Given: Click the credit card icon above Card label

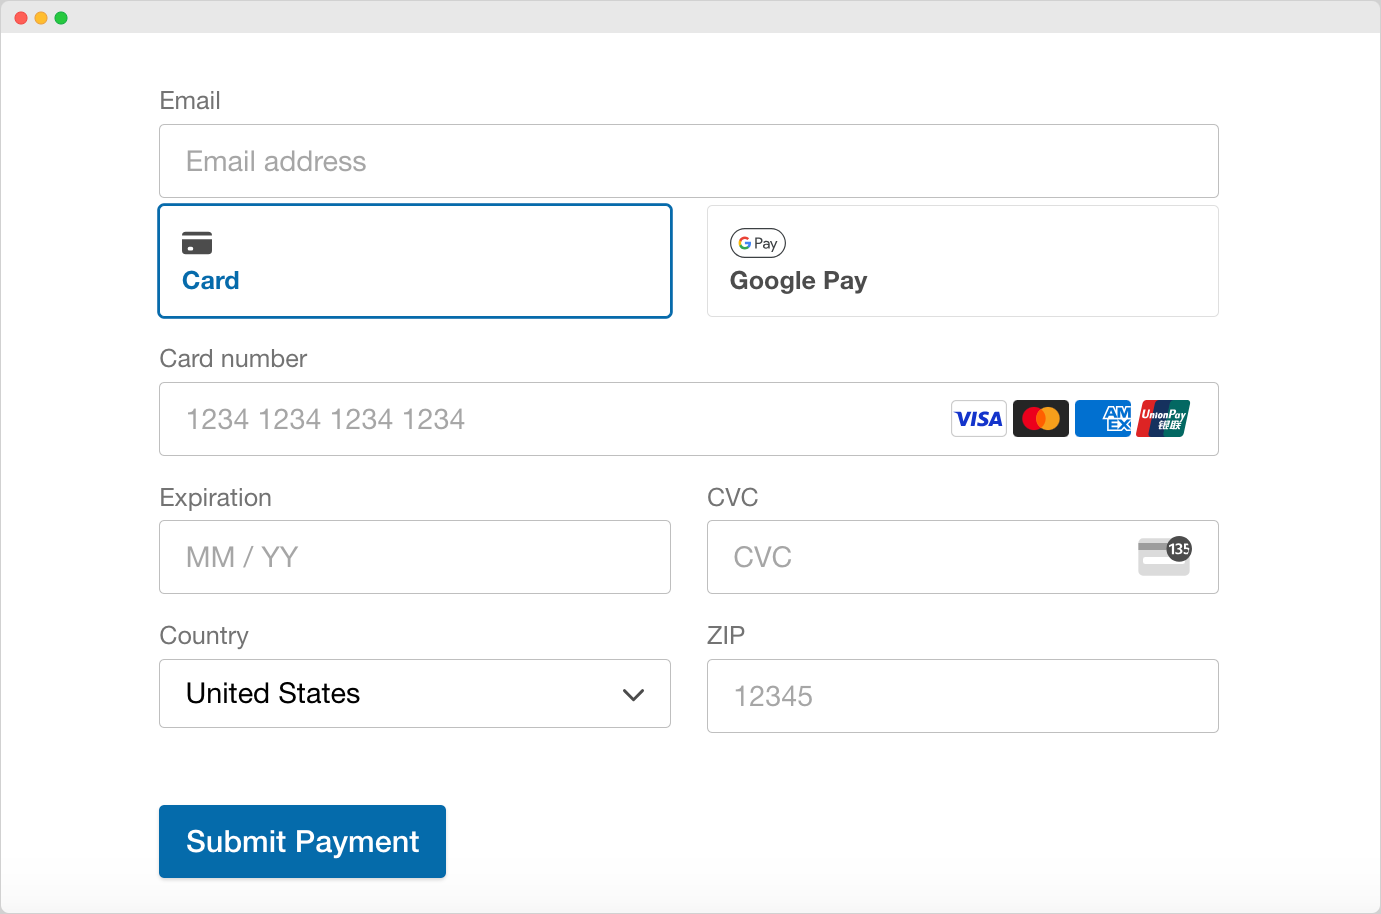Looking at the screenshot, I should 197,242.
